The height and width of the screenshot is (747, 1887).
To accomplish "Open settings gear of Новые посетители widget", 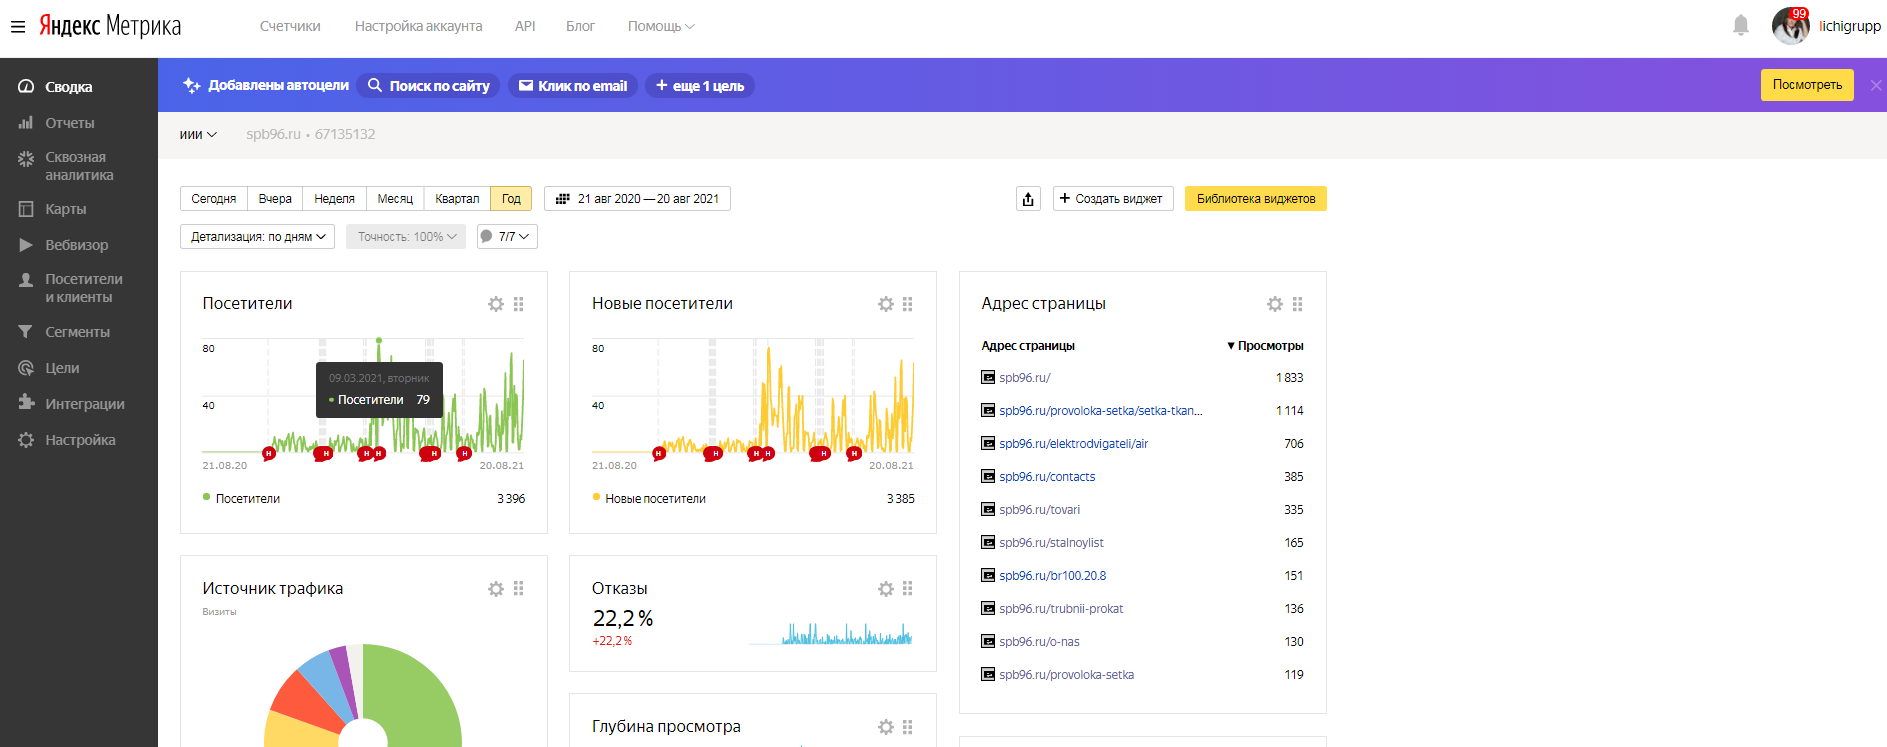I will (886, 304).
